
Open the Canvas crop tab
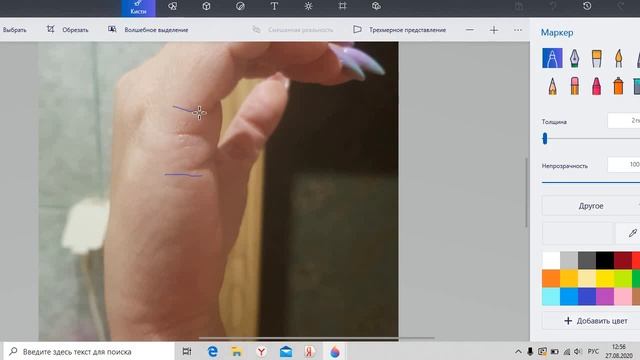click(x=342, y=6)
